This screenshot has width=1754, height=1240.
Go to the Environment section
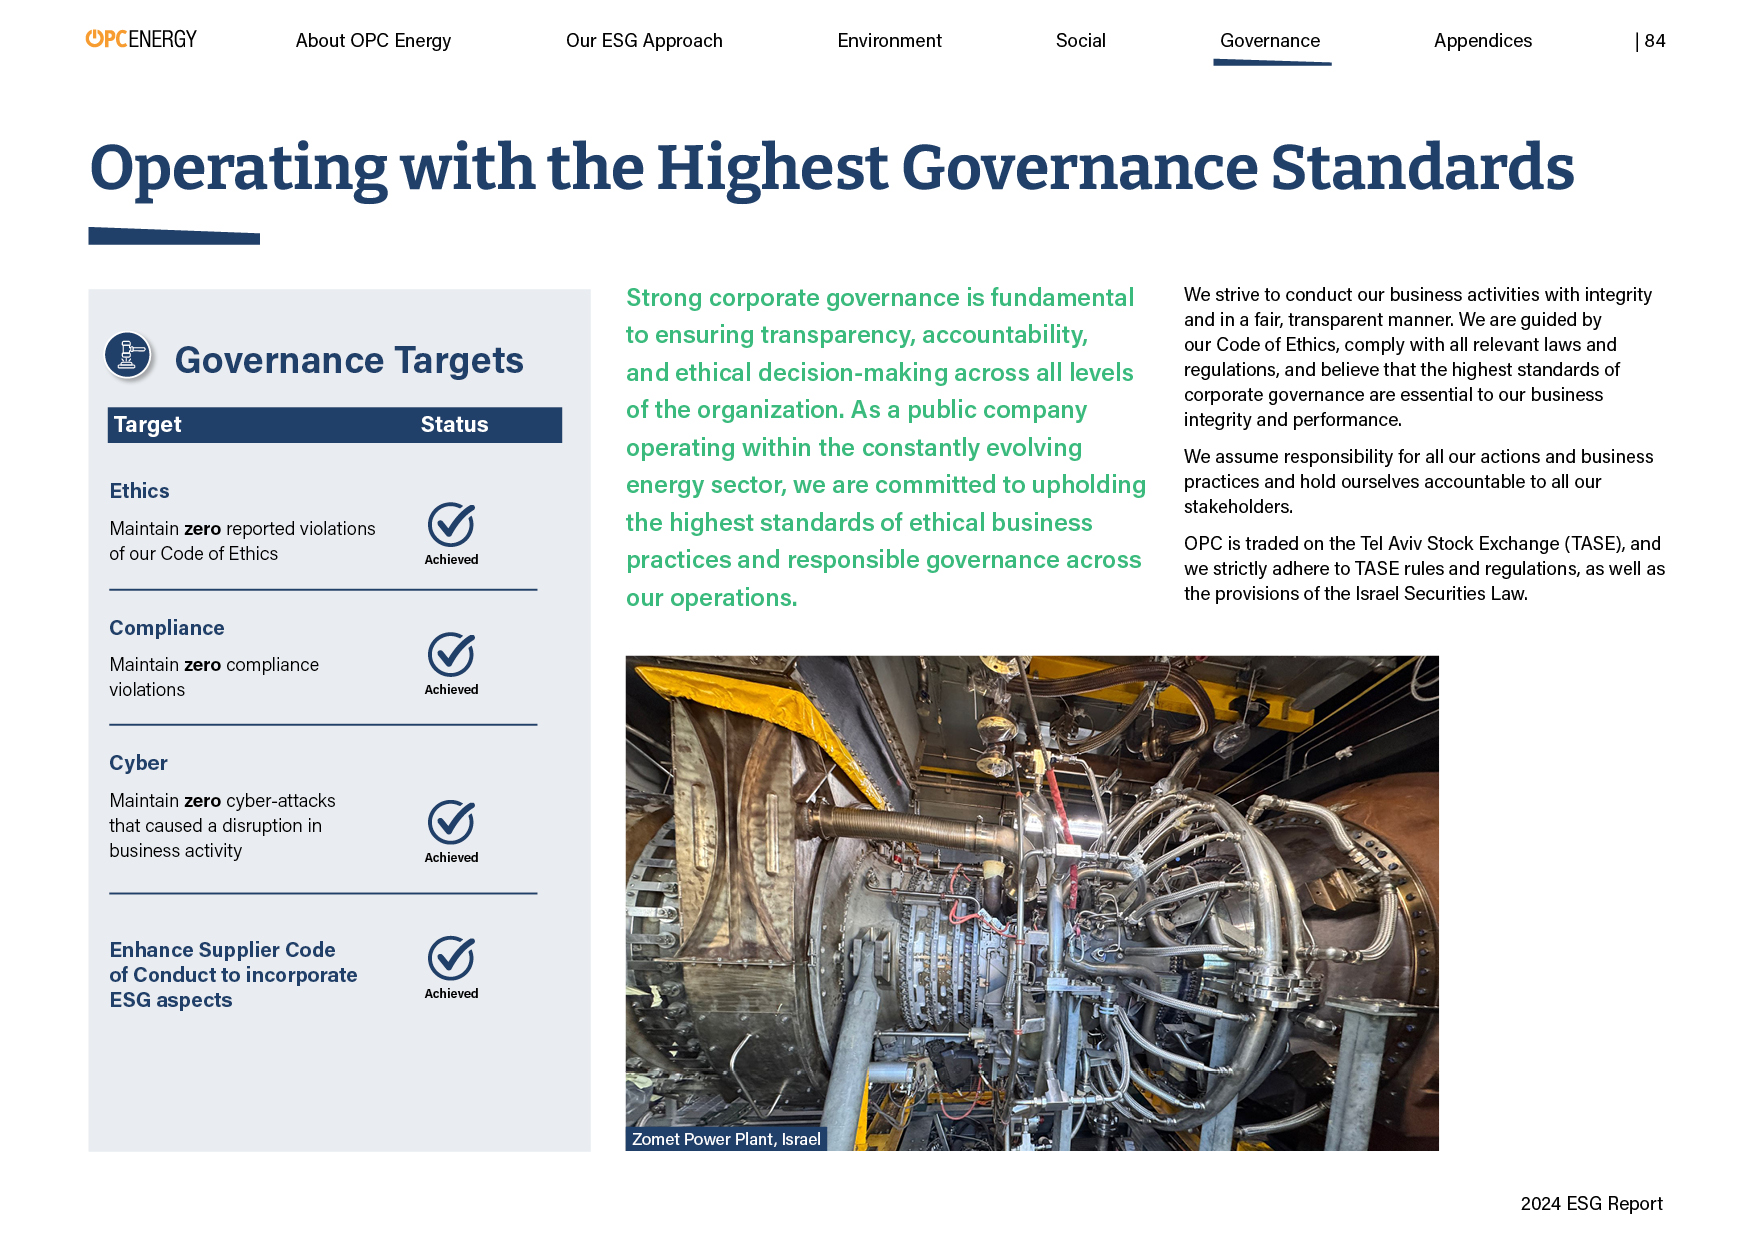pyautogui.click(x=889, y=41)
